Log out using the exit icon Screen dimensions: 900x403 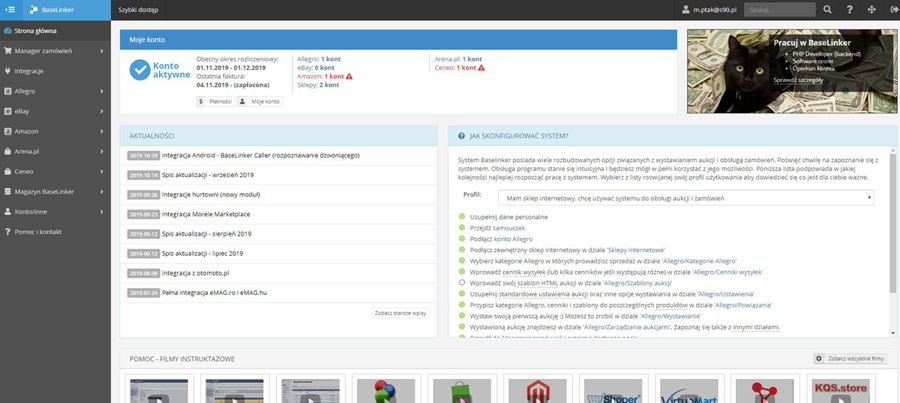(x=893, y=10)
